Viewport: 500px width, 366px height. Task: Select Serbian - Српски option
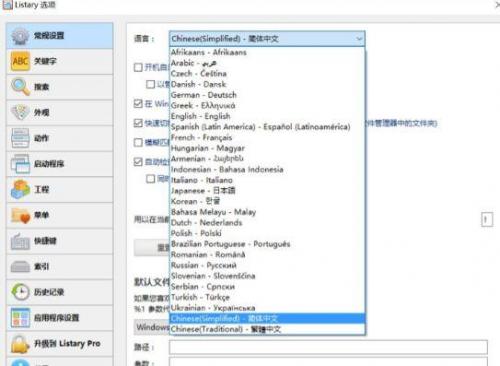click(x=267, y=287)
